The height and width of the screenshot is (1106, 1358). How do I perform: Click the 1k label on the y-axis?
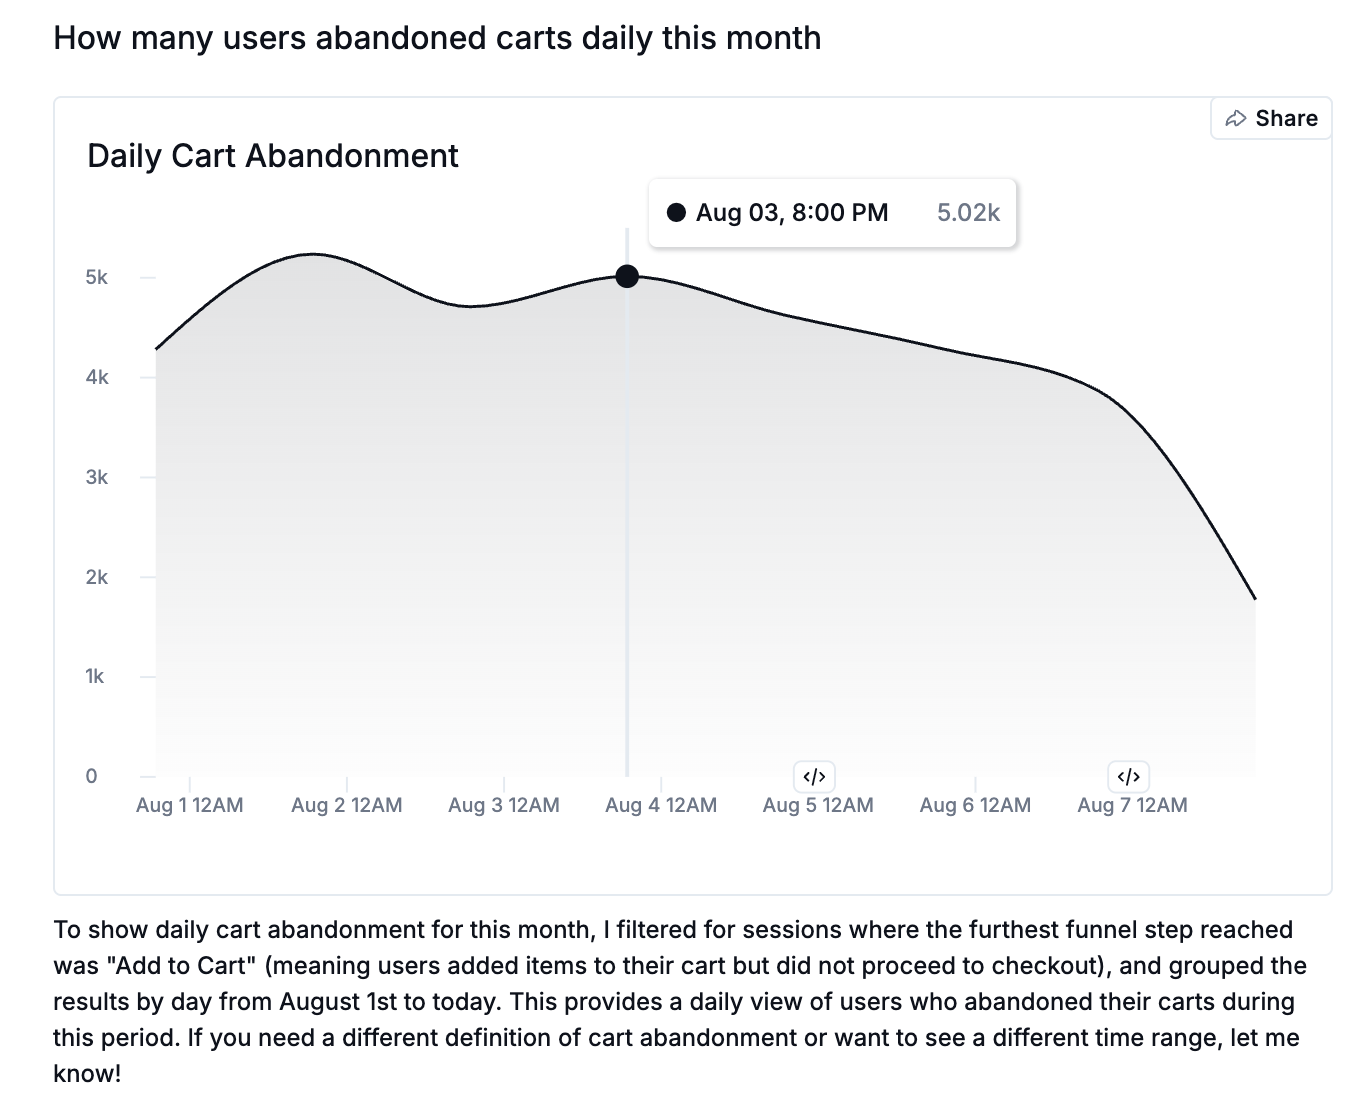click(95, 676)
